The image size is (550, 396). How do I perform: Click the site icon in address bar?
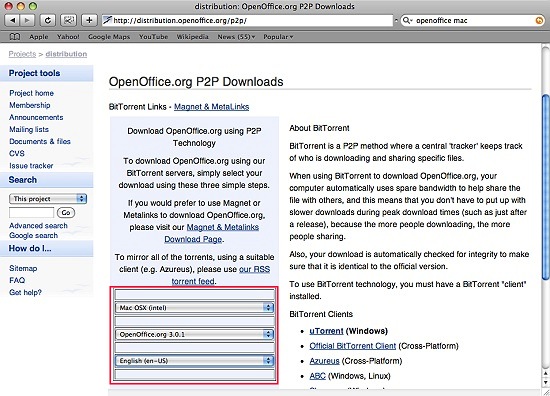pos(107,20)
